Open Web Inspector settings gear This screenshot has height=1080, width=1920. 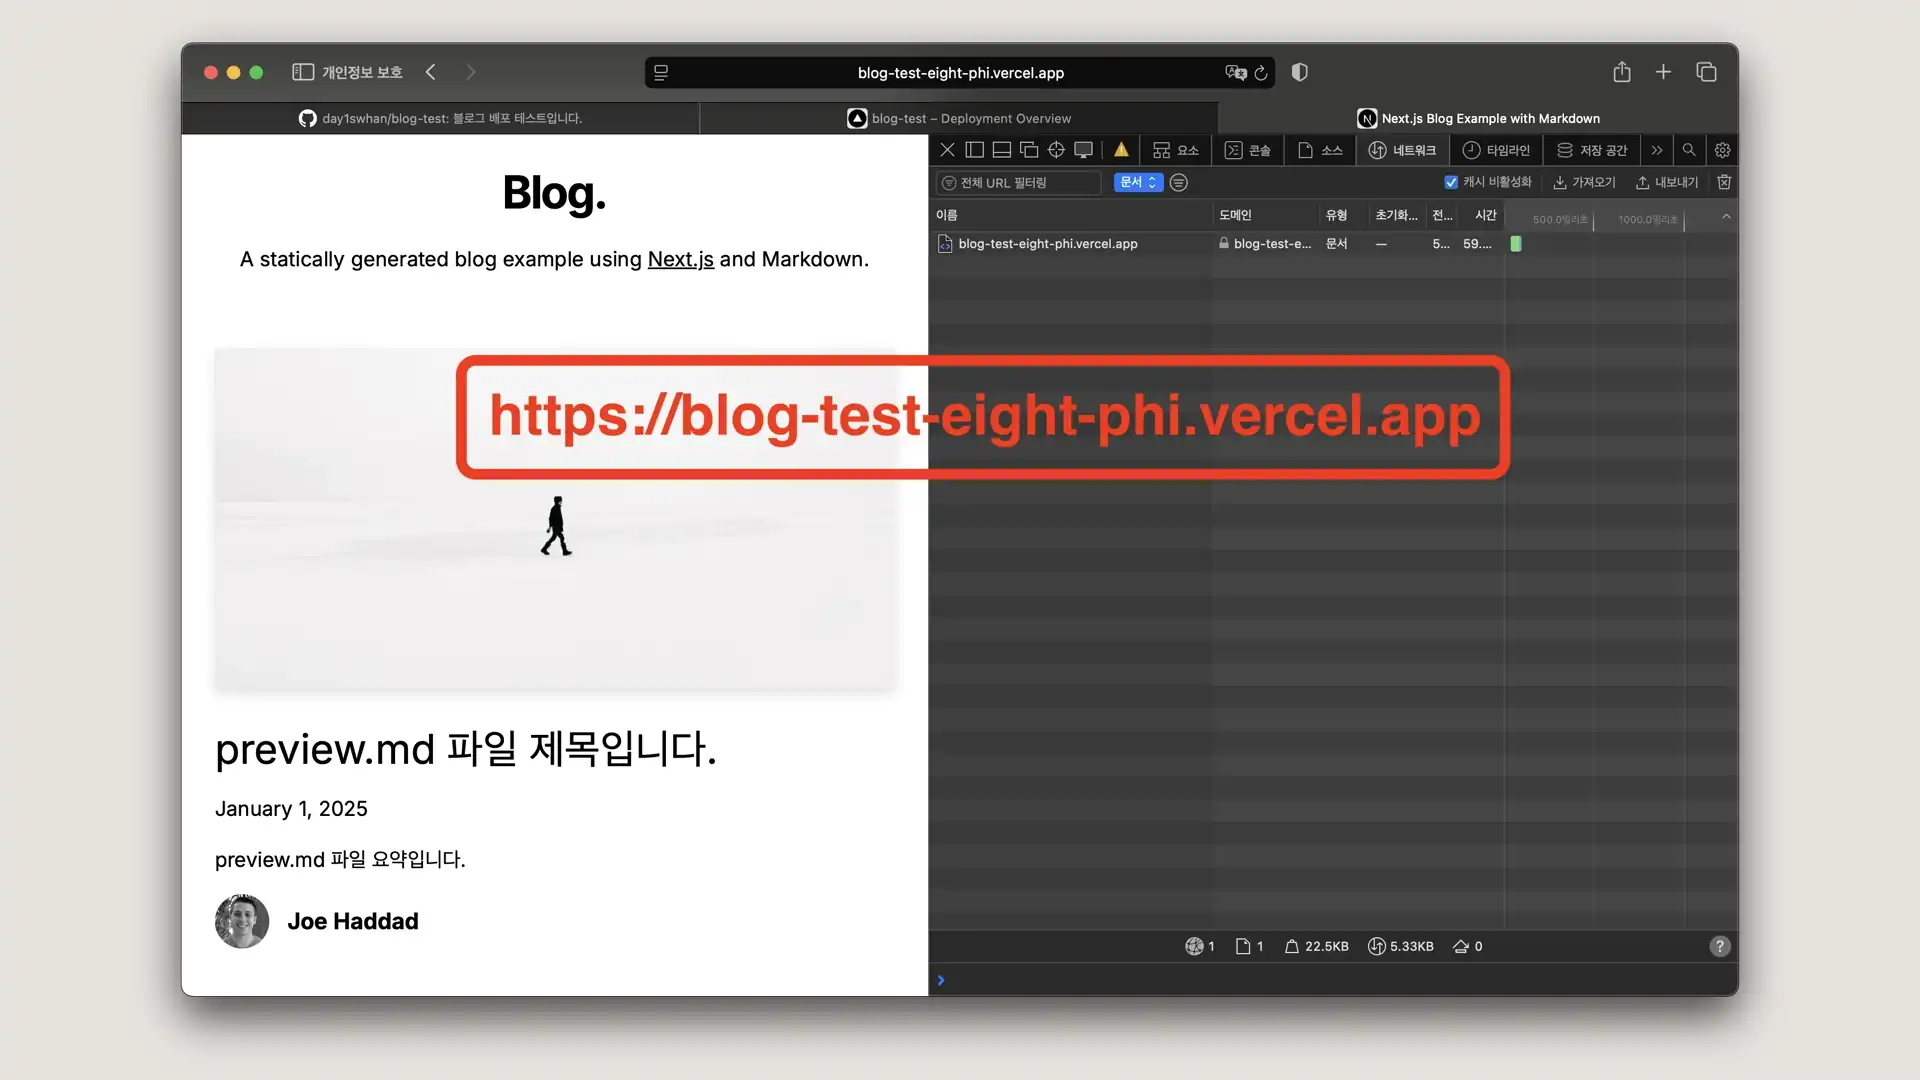(x=1722, y=150)
